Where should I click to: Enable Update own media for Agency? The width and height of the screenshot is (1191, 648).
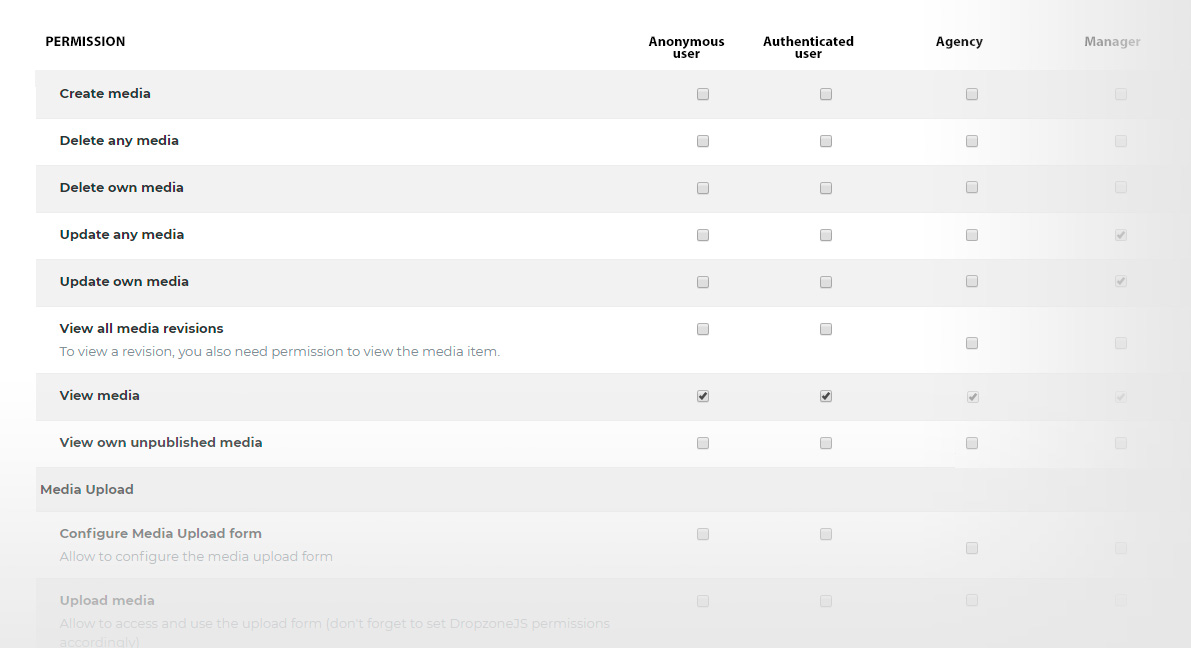971,282
